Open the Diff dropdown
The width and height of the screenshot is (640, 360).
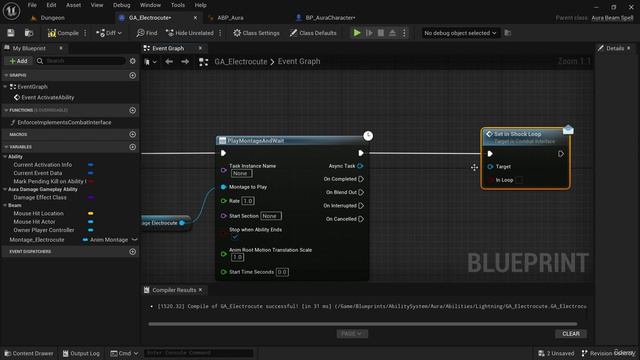pos(109,33)
